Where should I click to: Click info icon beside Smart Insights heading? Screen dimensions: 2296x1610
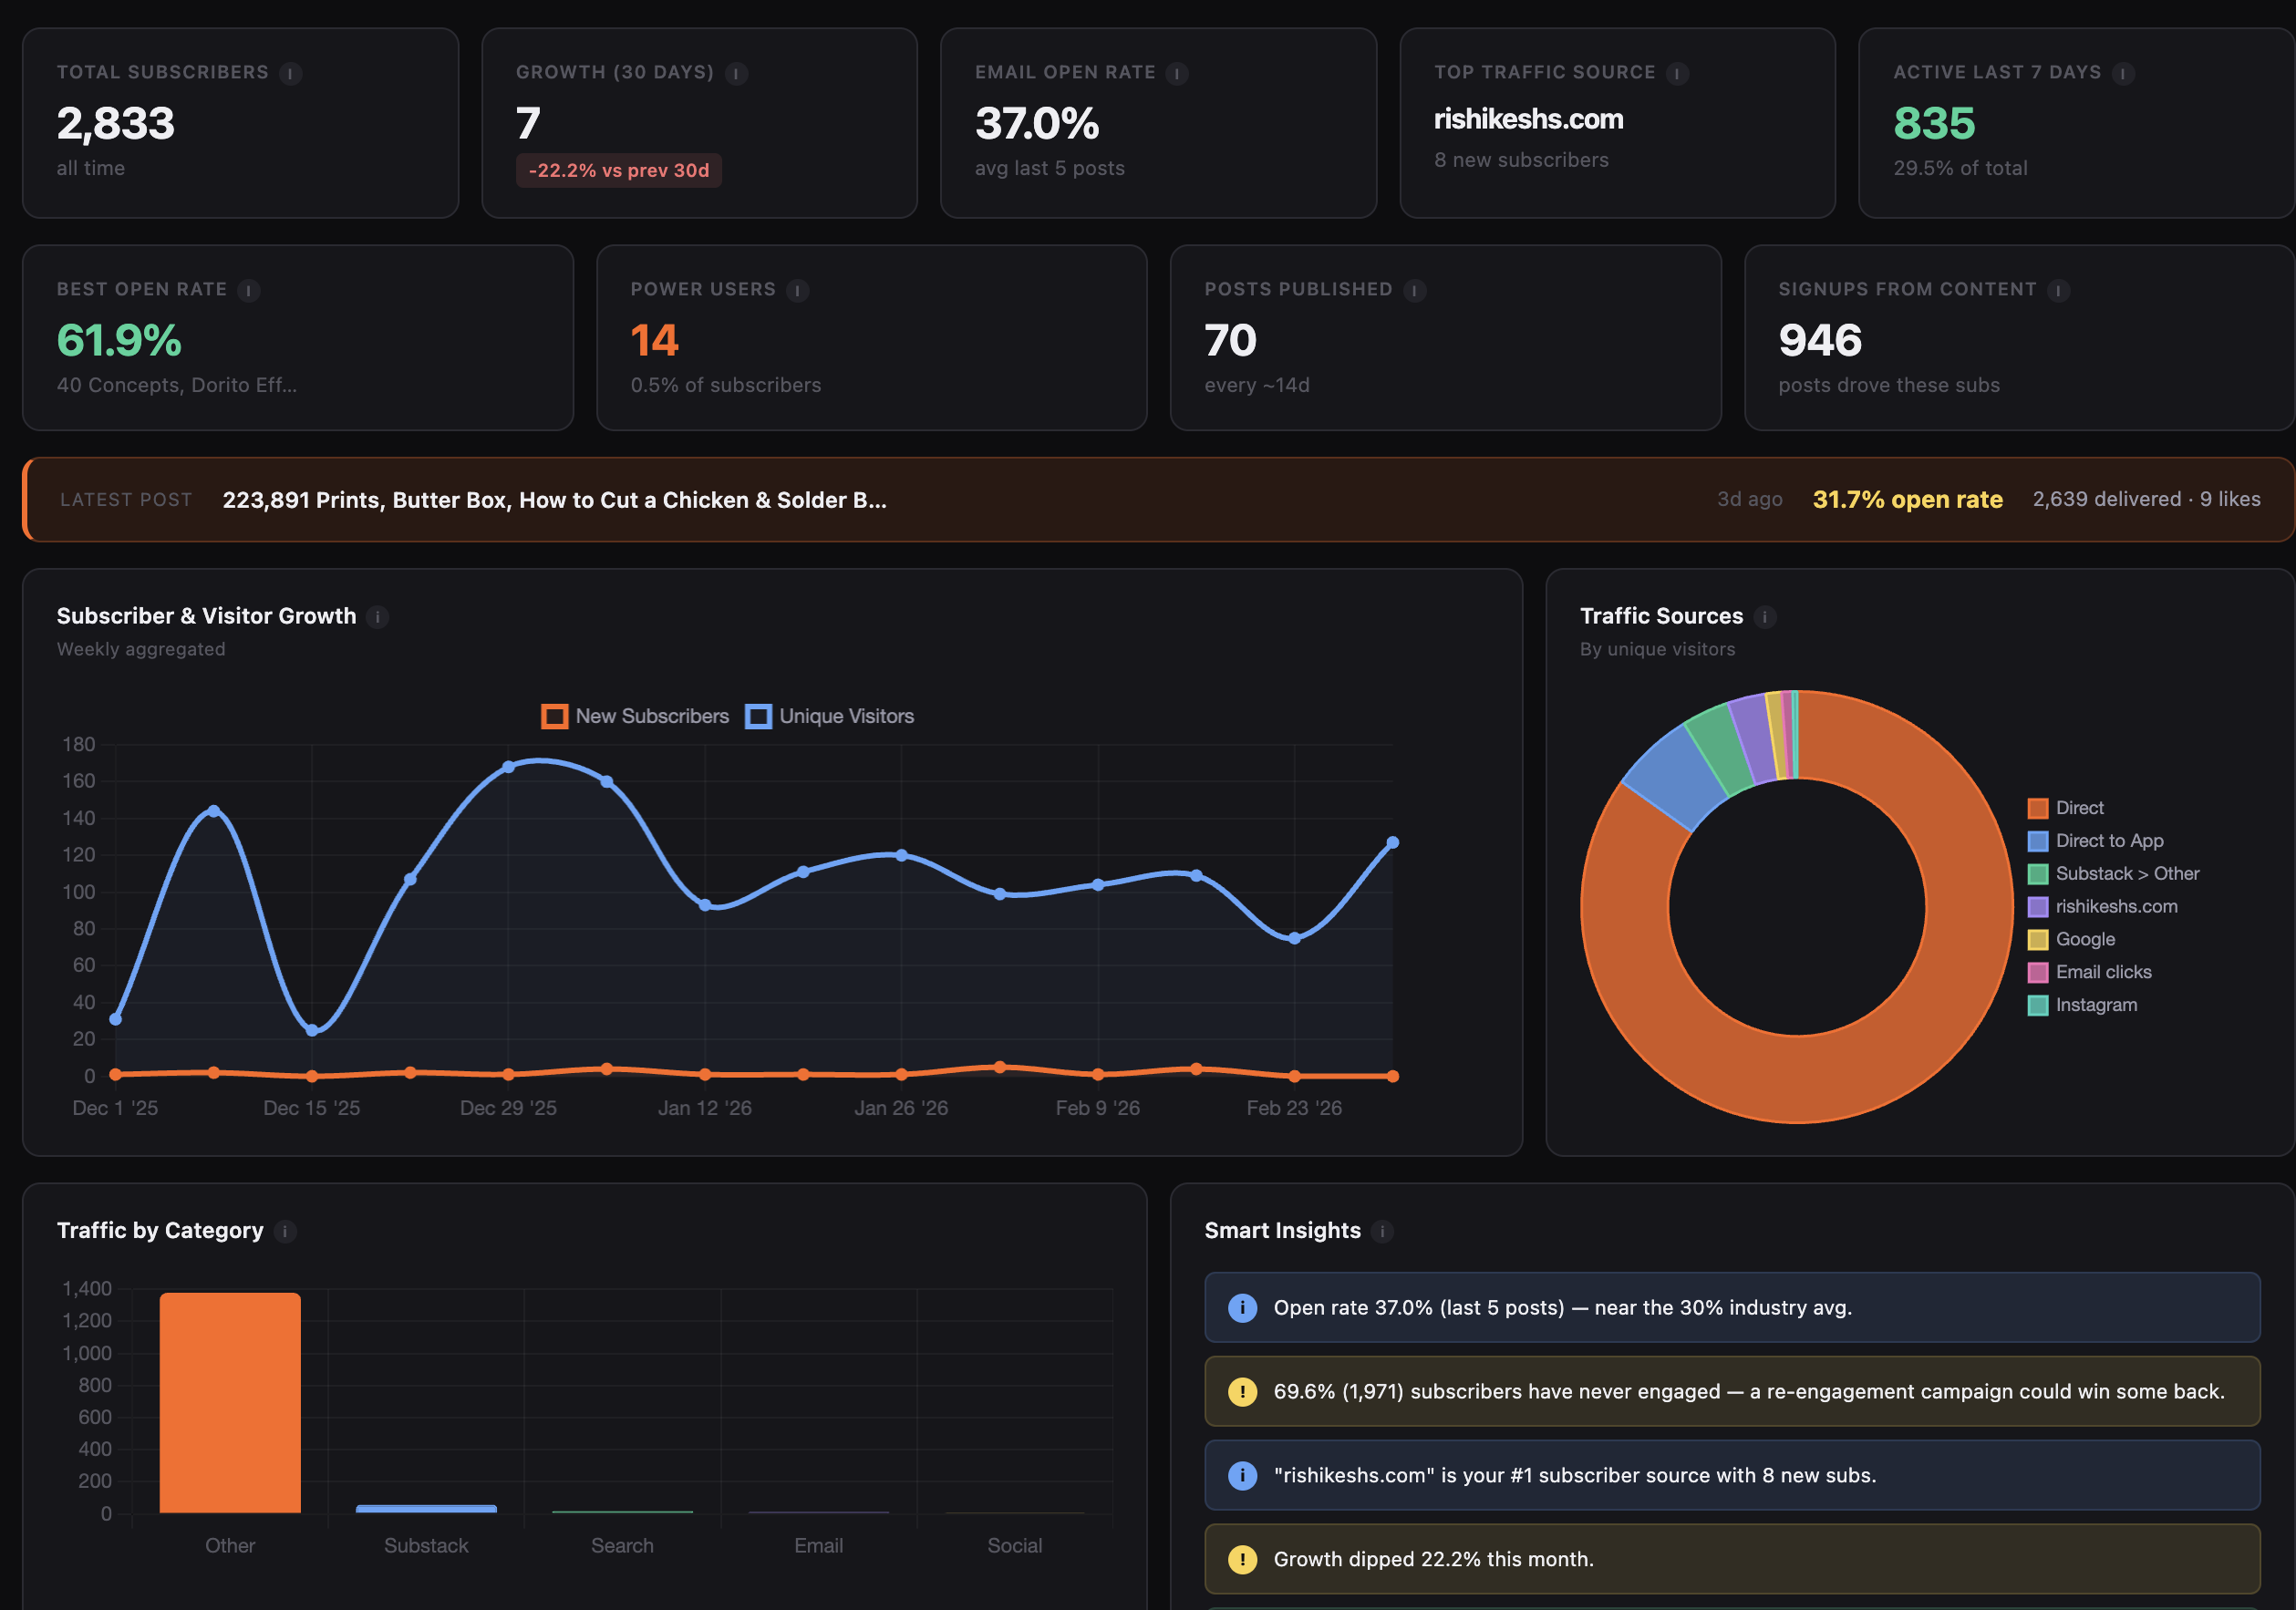pos(1383,1231)
